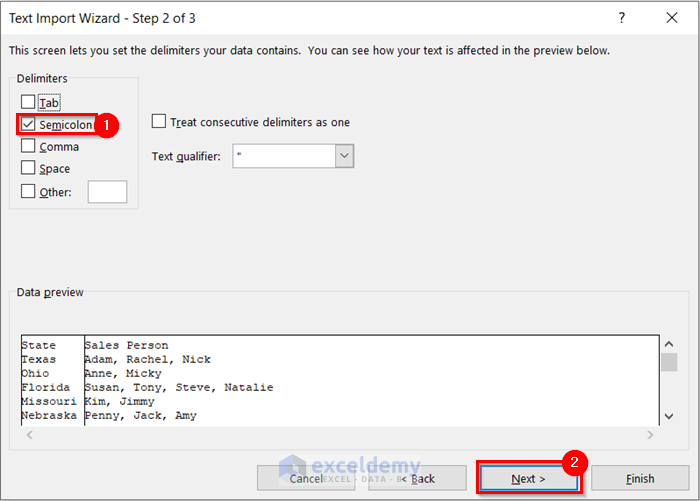Image resolution: width=700 pixels, height=501 pixels.
Task: Enable the Space delimiter checkbox
Action: click(28, 167)
